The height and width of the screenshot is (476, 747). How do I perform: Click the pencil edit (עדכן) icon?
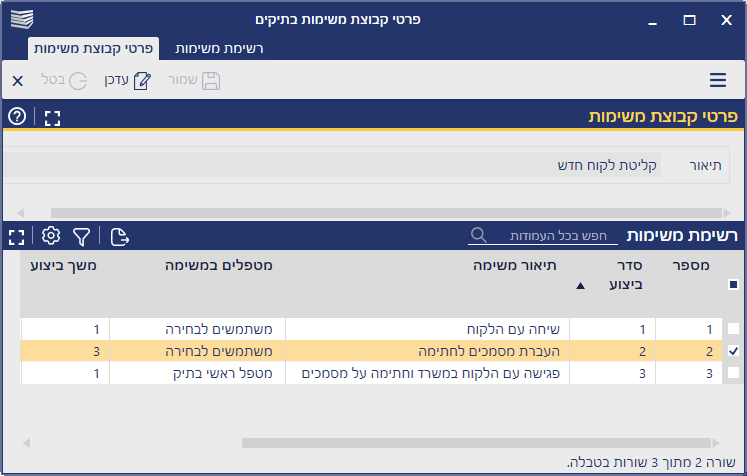click(142, 81)
